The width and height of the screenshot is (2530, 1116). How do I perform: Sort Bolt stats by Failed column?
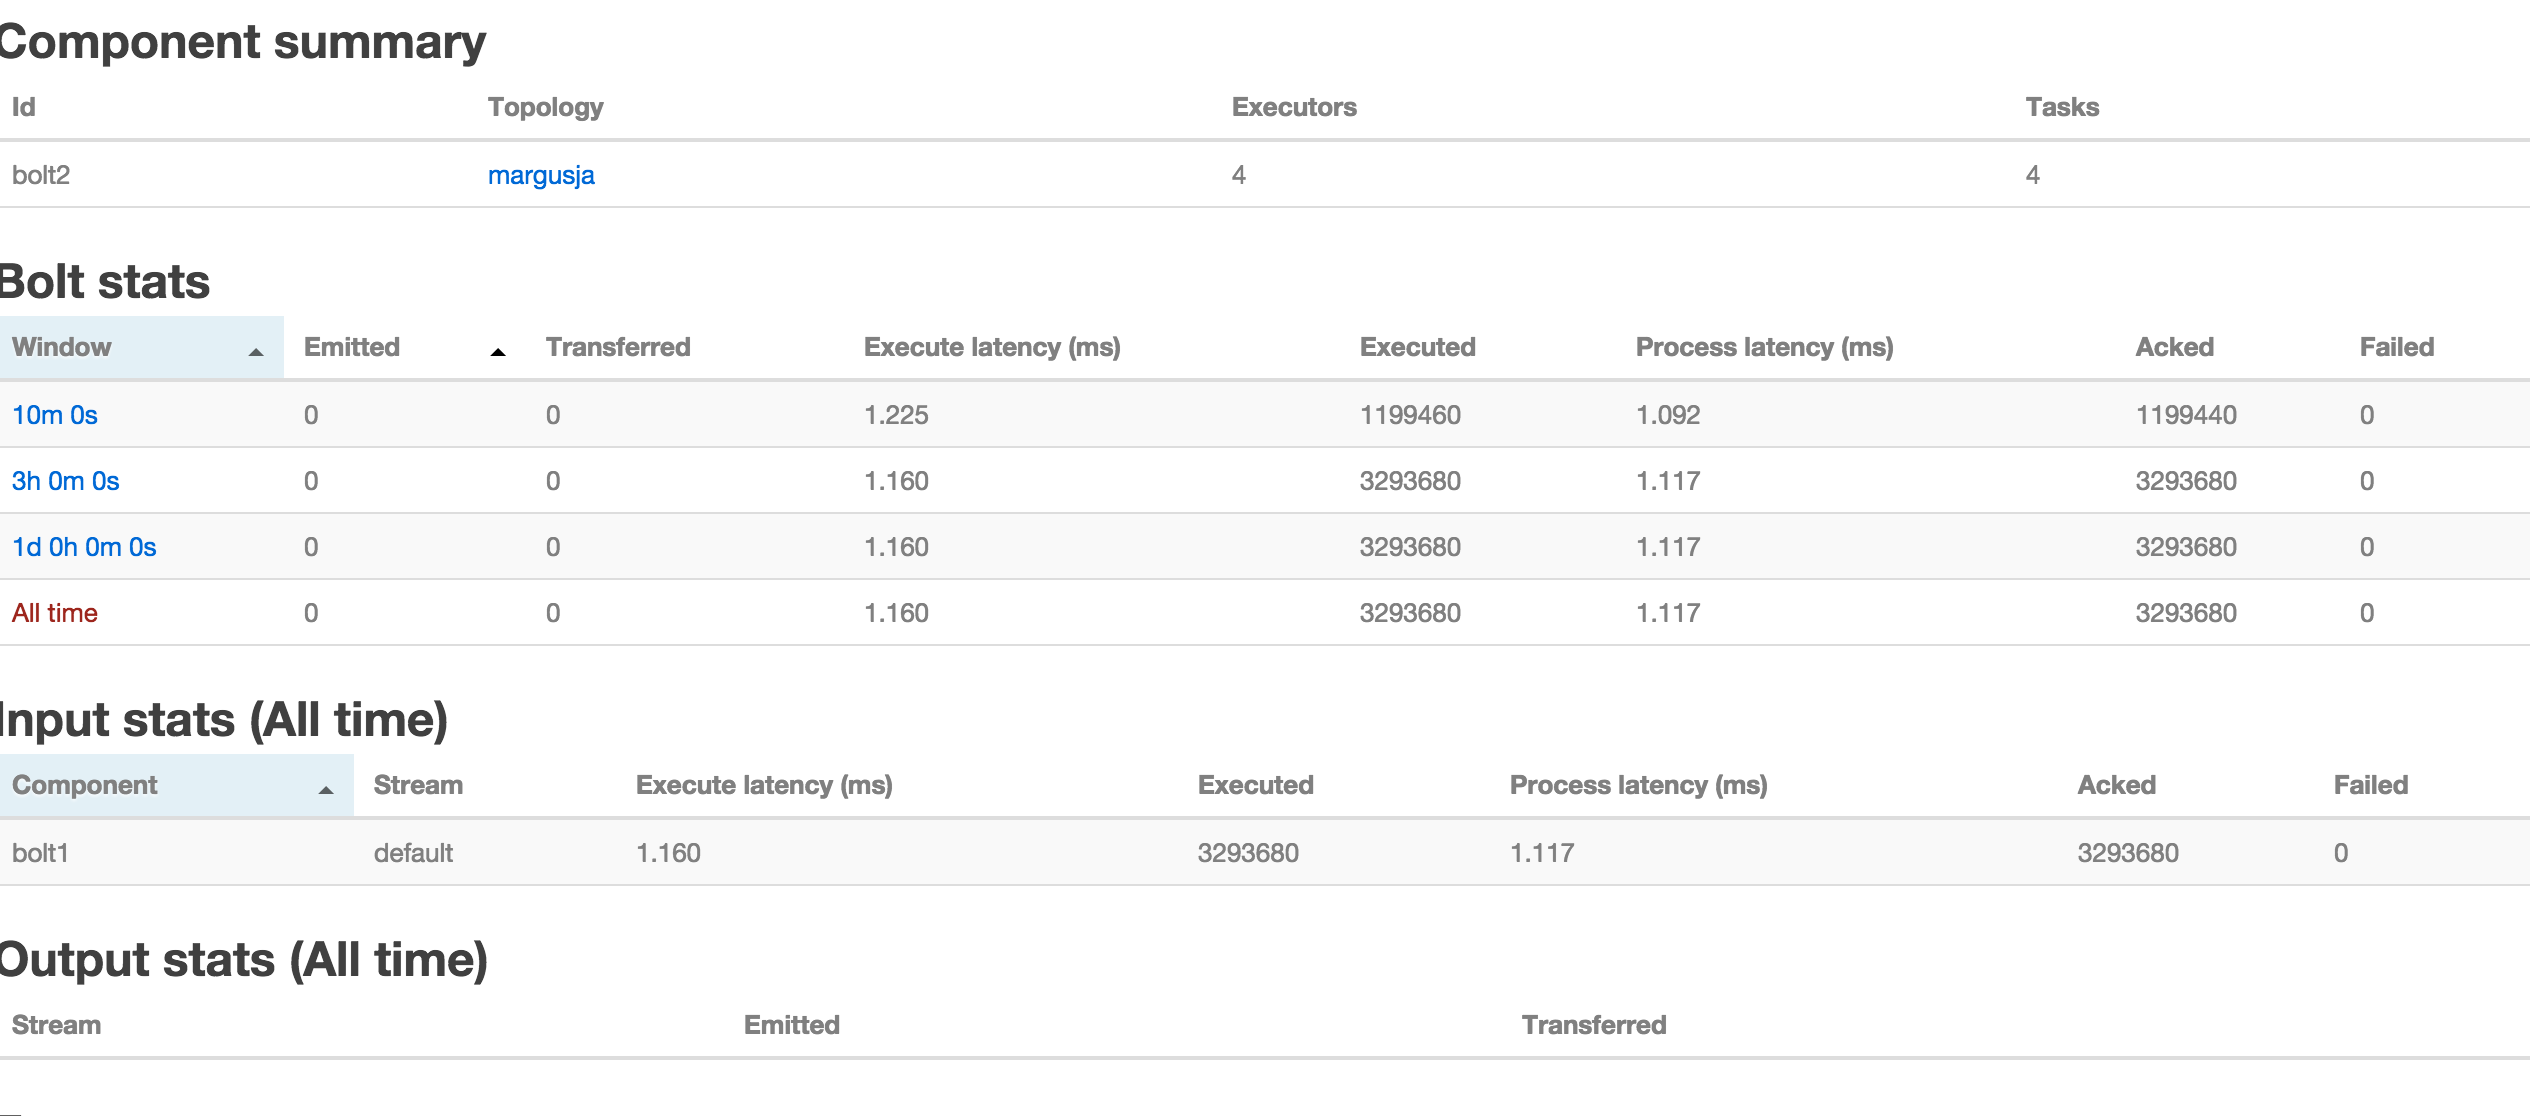(2396, 347)
